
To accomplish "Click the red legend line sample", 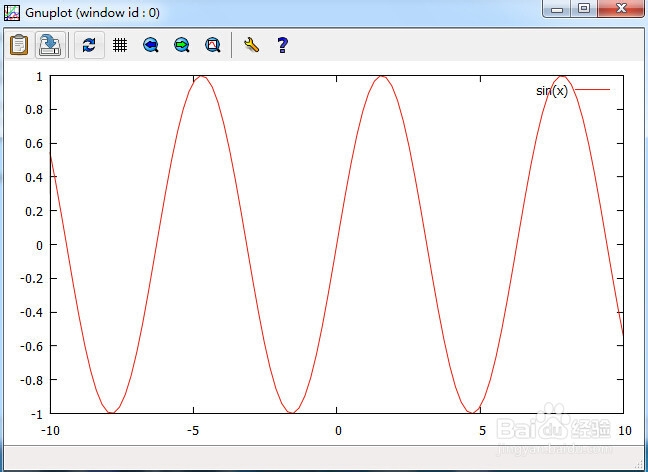I will coord(592,89).
